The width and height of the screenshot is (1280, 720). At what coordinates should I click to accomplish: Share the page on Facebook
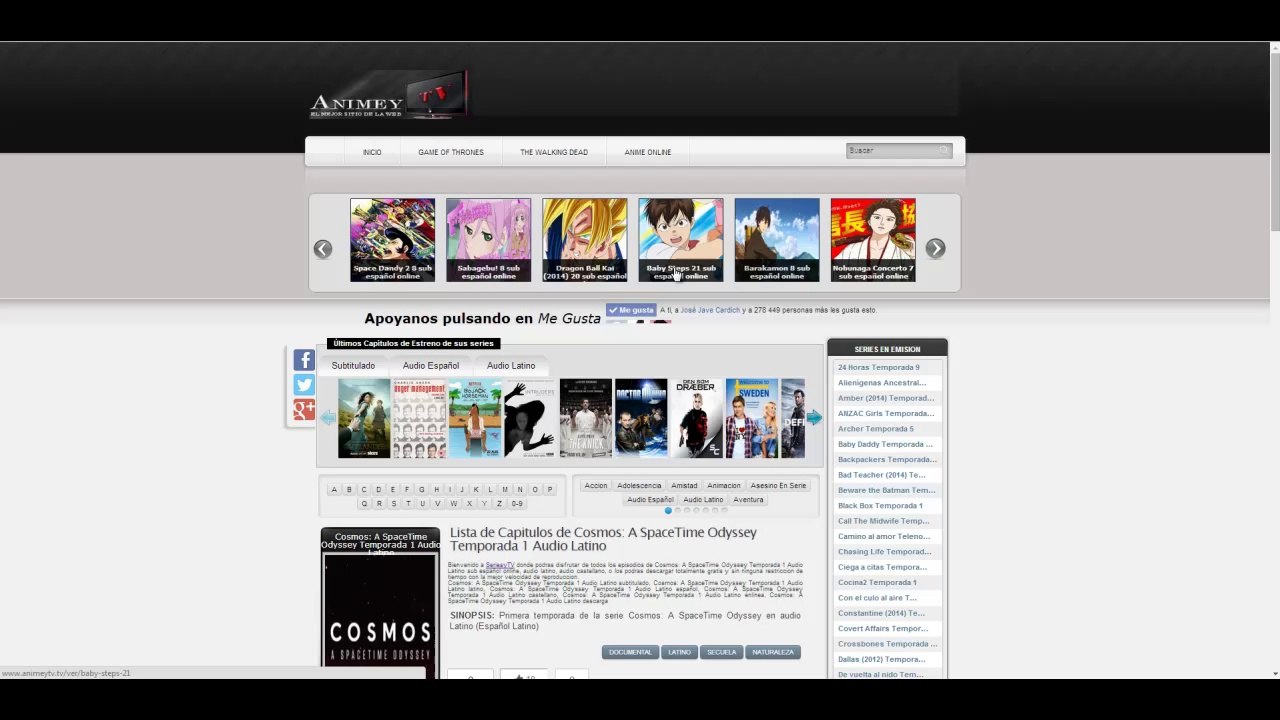[x=304, y=360]
